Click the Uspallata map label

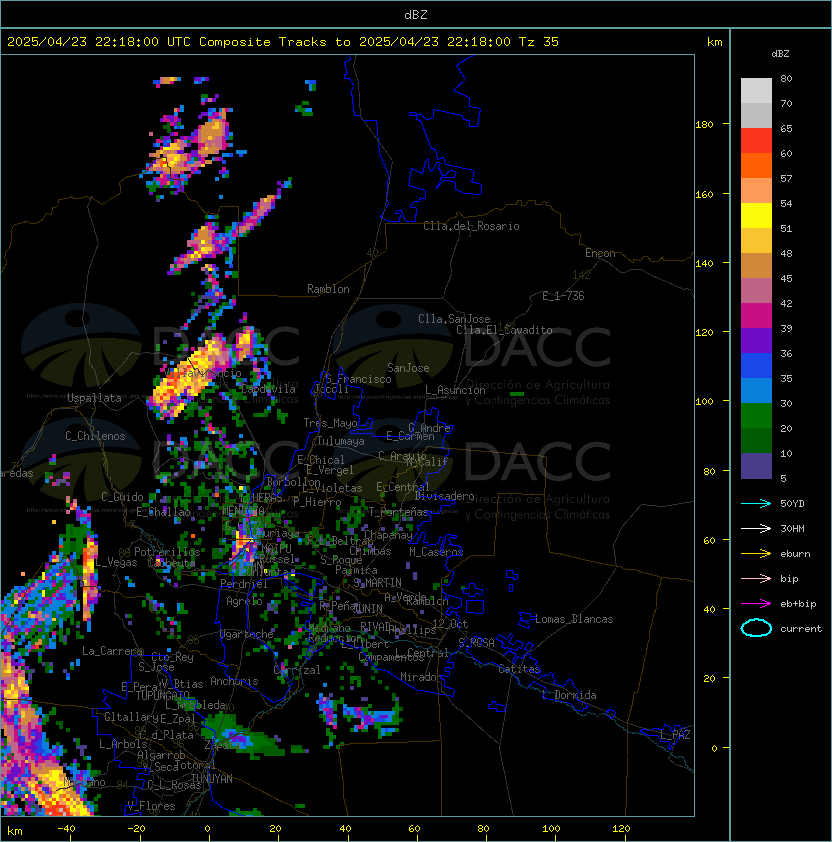94,398
